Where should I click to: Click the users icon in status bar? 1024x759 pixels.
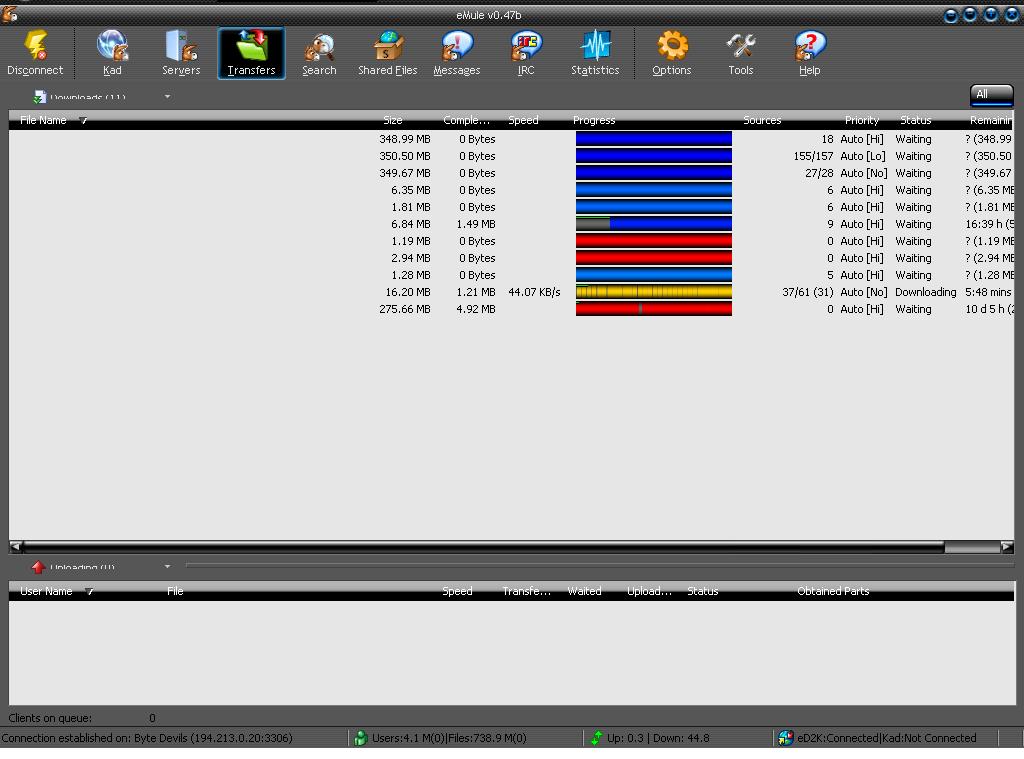[360, 738]
